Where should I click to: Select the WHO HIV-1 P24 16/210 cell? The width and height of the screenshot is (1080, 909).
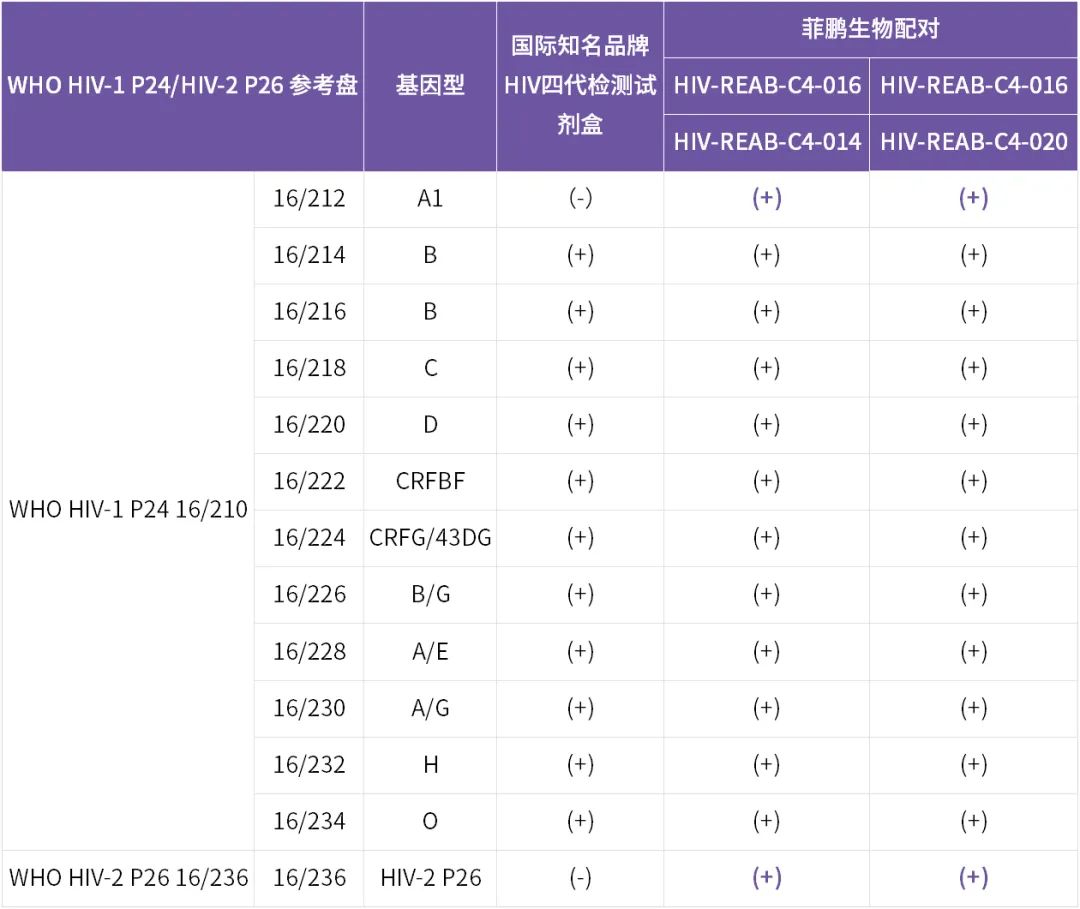point(128,509)
